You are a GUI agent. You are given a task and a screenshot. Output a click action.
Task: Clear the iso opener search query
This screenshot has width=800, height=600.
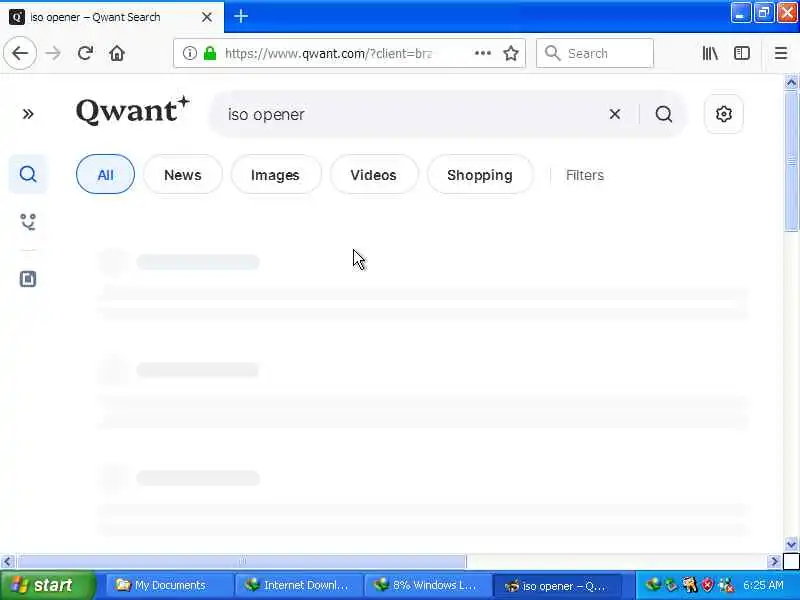coord(615,114)
